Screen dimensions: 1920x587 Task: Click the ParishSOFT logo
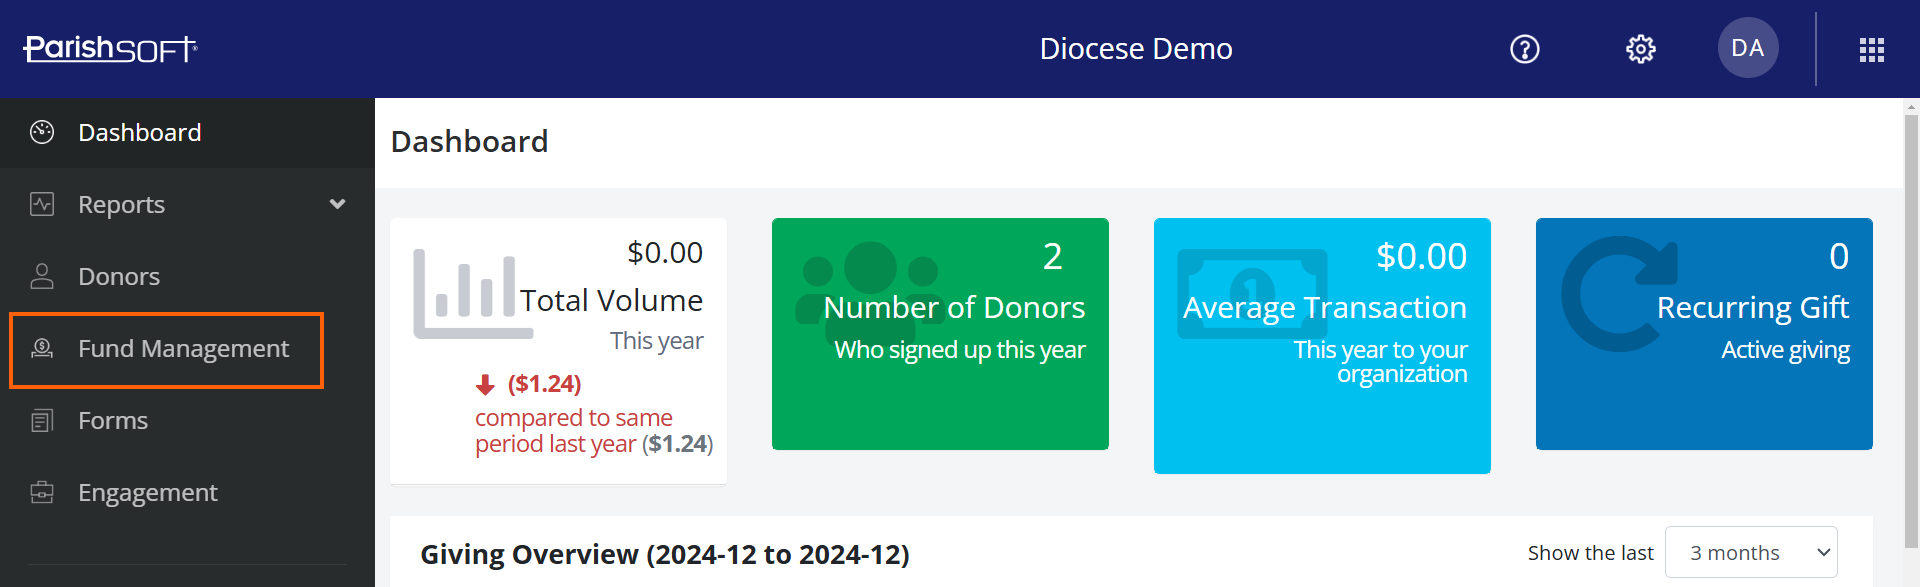[110, 48]
